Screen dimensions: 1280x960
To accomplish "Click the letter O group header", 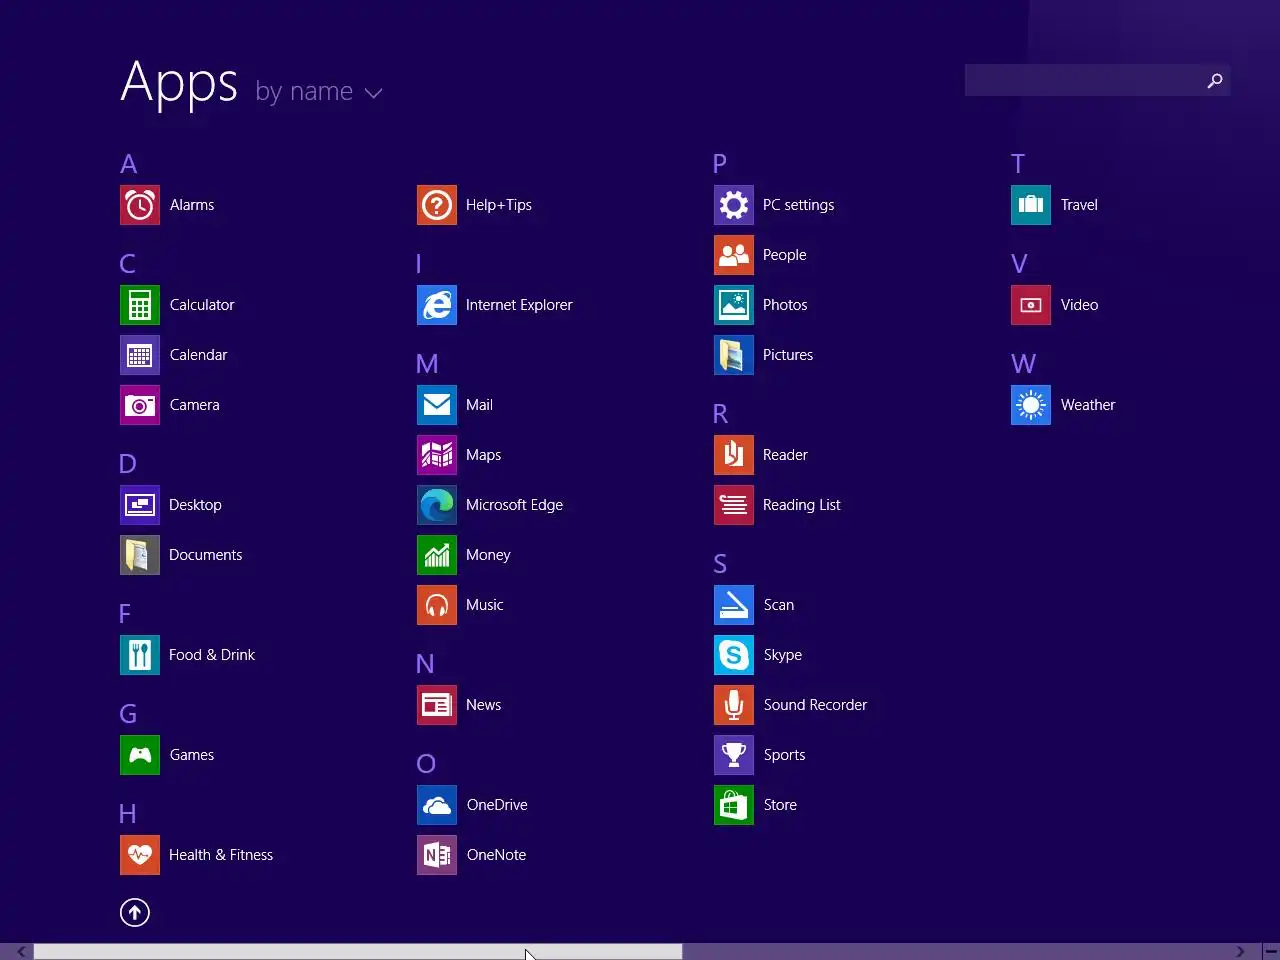I will tap(426, 764).
